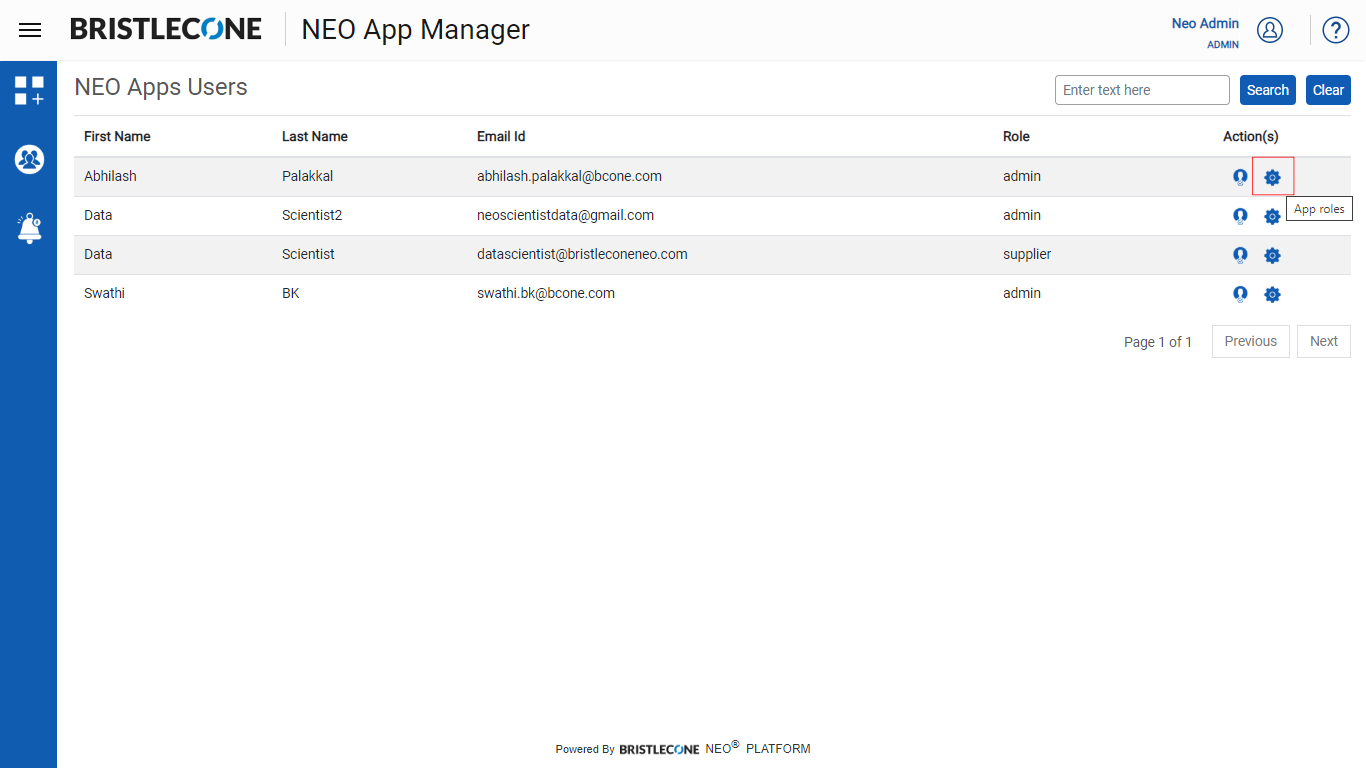This screenshot has height=768, width=1366.
Task: Open the help question mark icon
Action: (x=1336, y=30)
